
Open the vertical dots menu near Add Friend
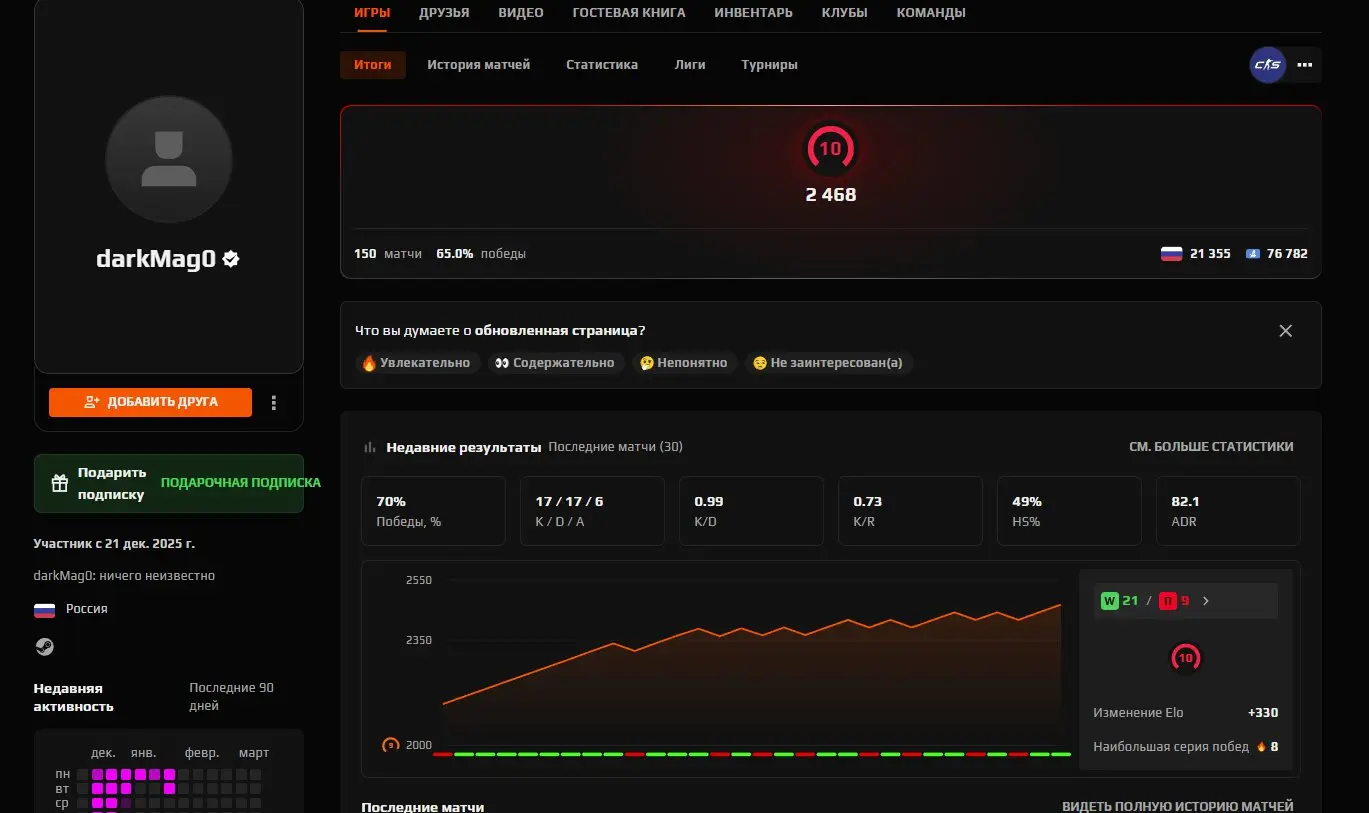click(x=274, y=402)
